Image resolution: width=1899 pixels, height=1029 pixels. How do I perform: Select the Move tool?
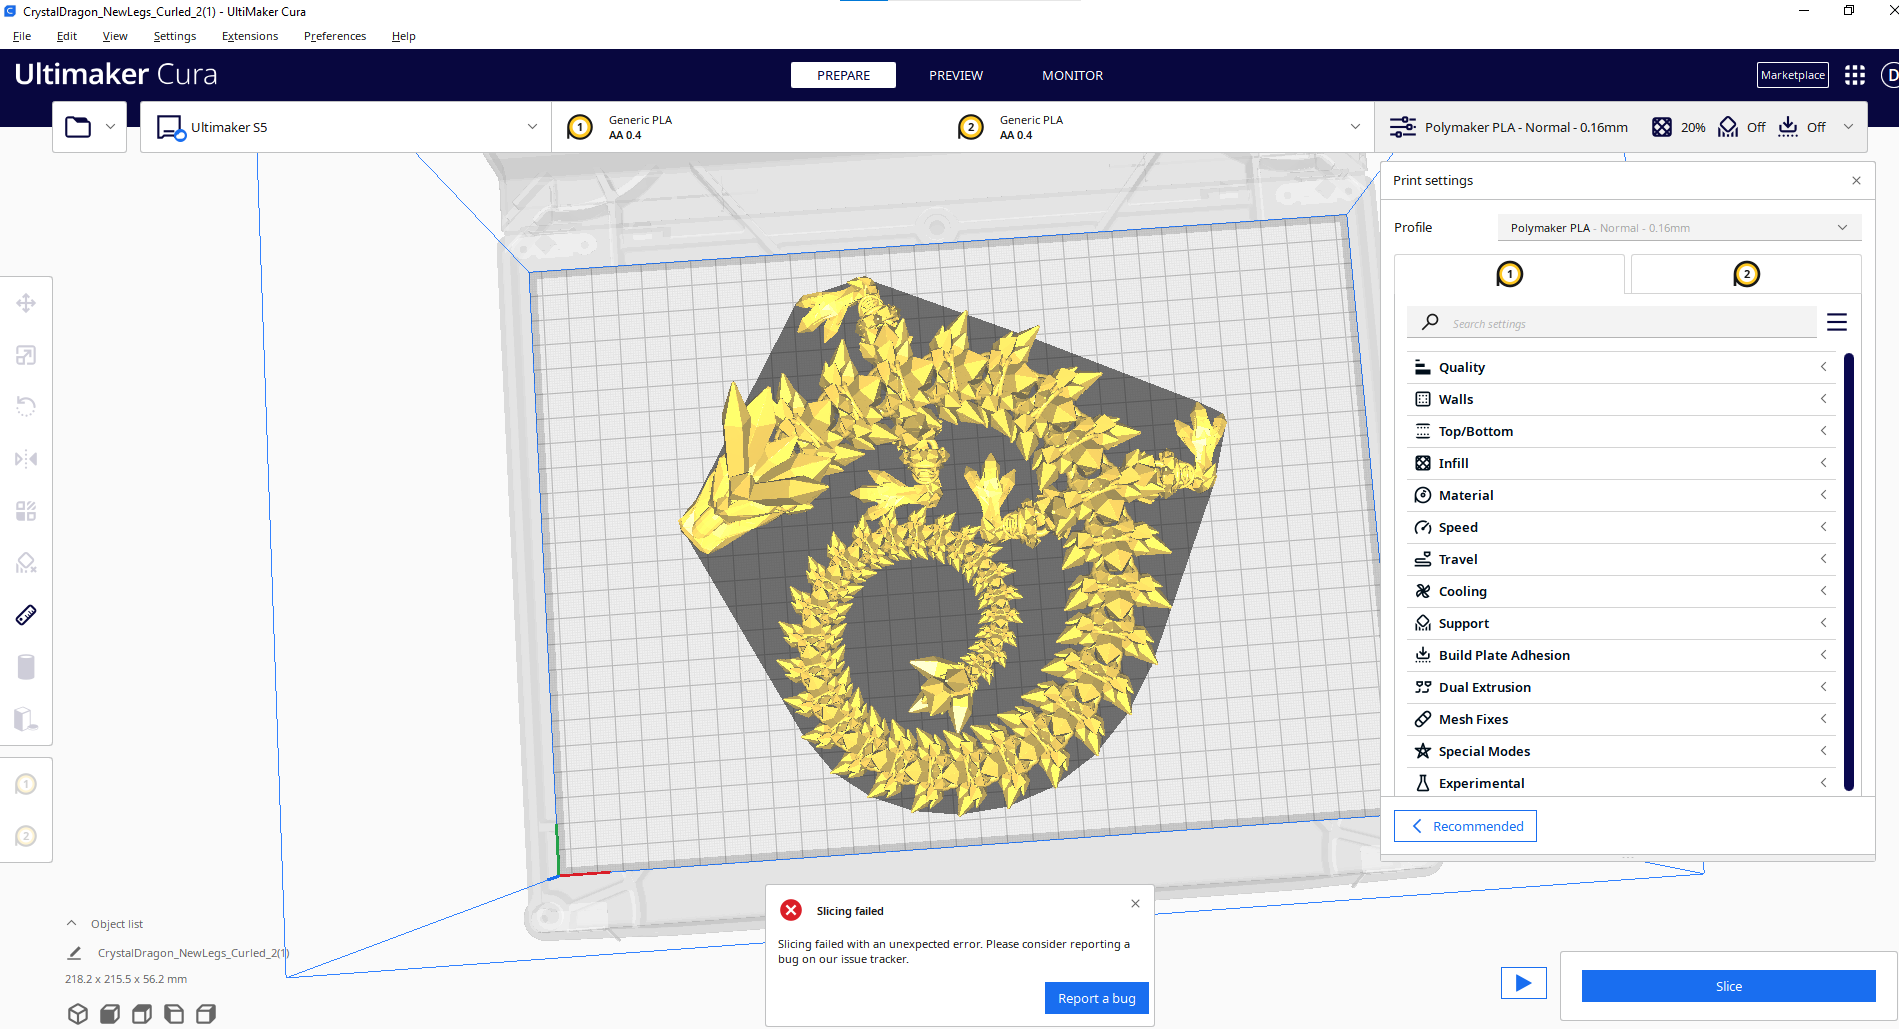(x=27, y=302)
